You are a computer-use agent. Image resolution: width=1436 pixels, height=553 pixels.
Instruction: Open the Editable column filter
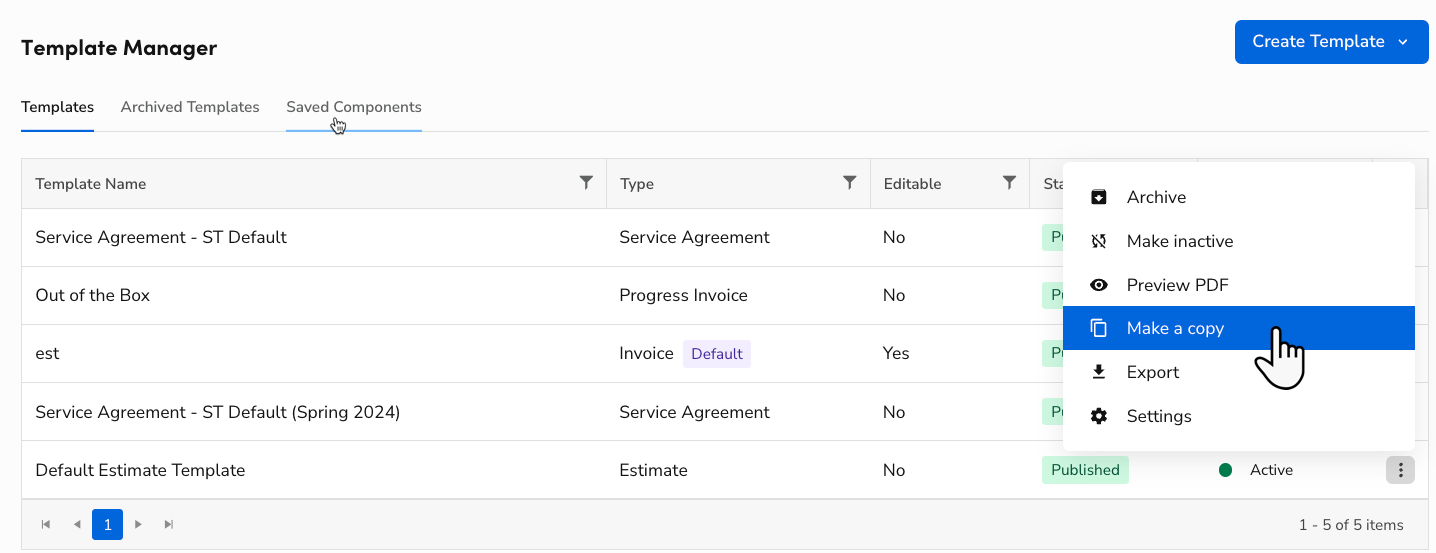1009,182
